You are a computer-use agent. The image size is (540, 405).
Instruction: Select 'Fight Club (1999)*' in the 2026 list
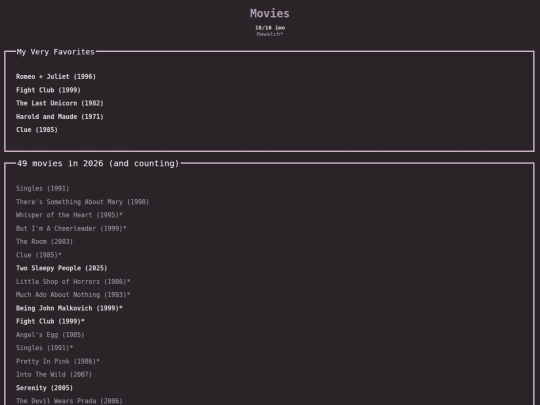tap(50, 321)
